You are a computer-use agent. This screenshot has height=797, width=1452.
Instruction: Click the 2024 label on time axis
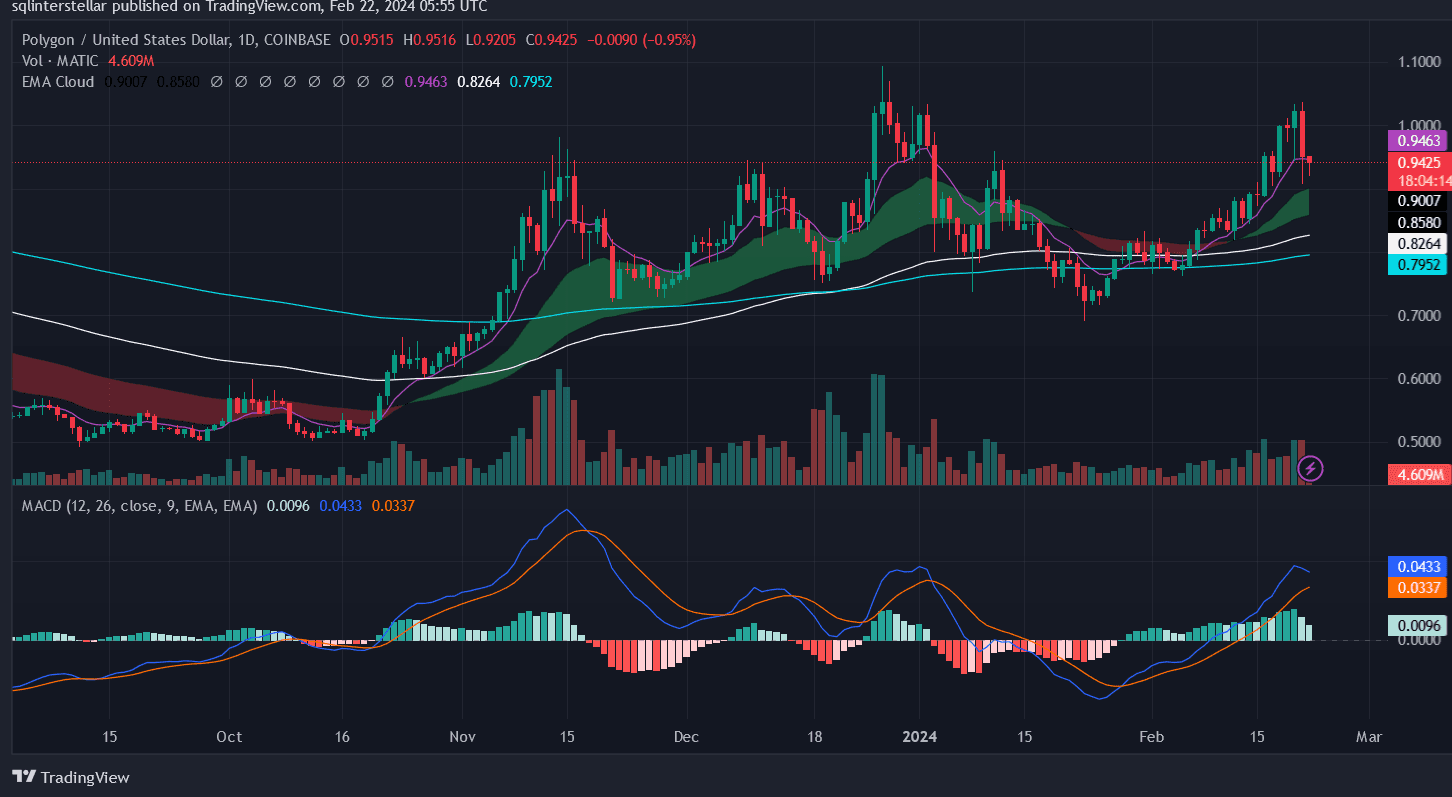(x=918, y=737)
